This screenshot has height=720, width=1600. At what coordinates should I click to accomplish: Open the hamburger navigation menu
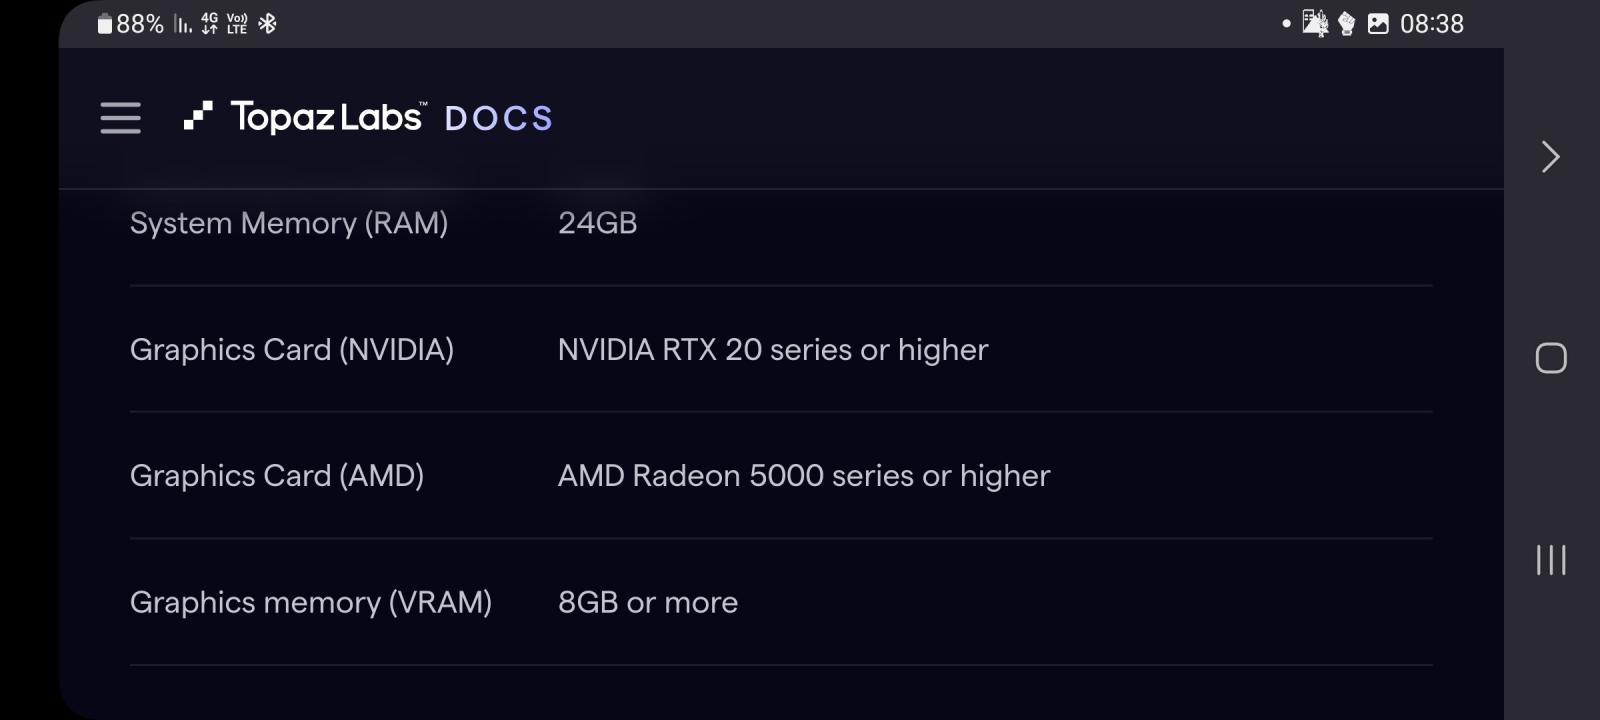120,117
